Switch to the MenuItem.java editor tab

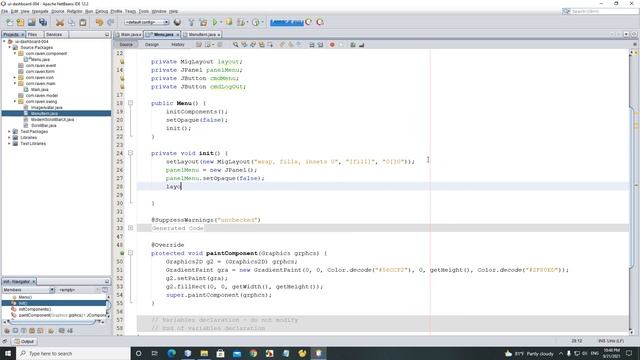tap(202, 35)
